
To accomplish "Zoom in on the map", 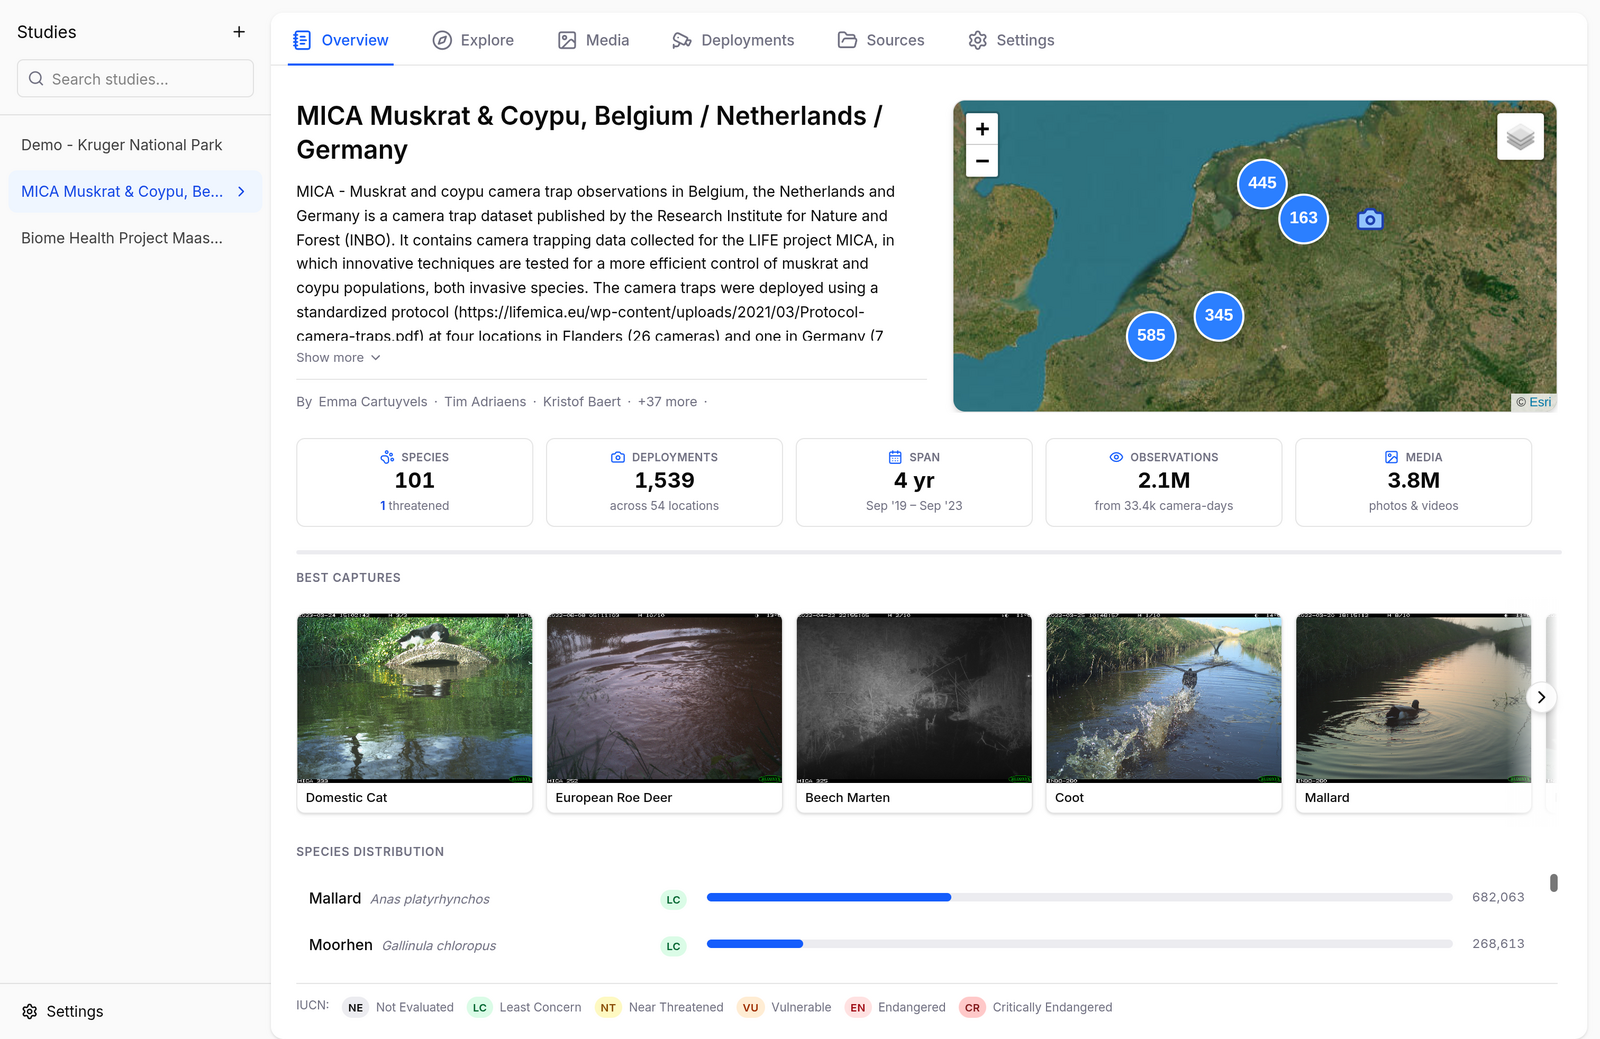I will point(982,129).
